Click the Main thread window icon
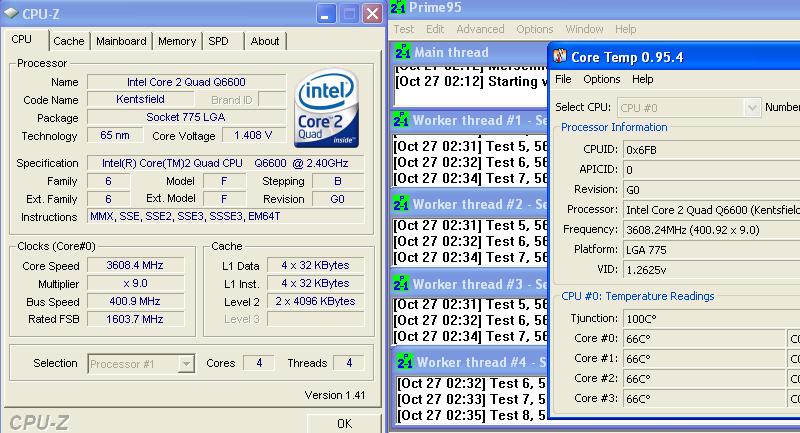This screenshot has height=433, width=800. (x=403, y=51)
